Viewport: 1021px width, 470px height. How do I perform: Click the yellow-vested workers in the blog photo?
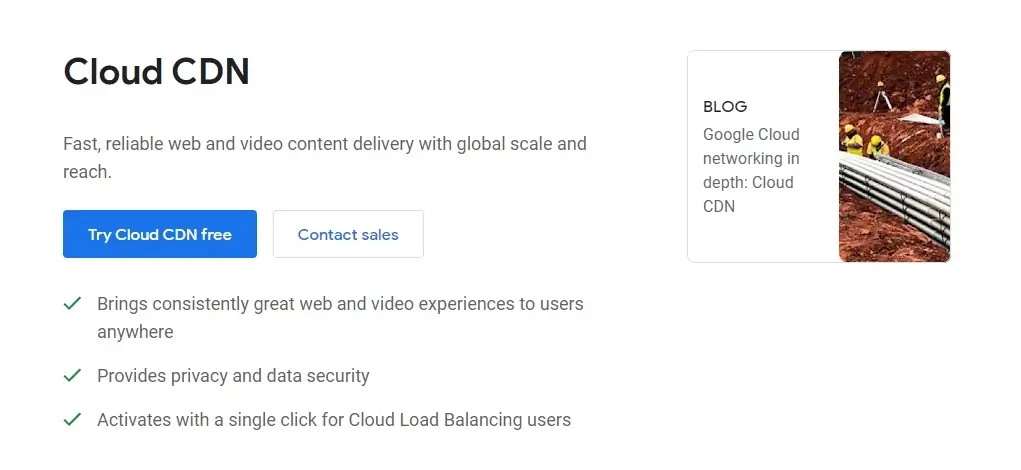coord(863,142)
